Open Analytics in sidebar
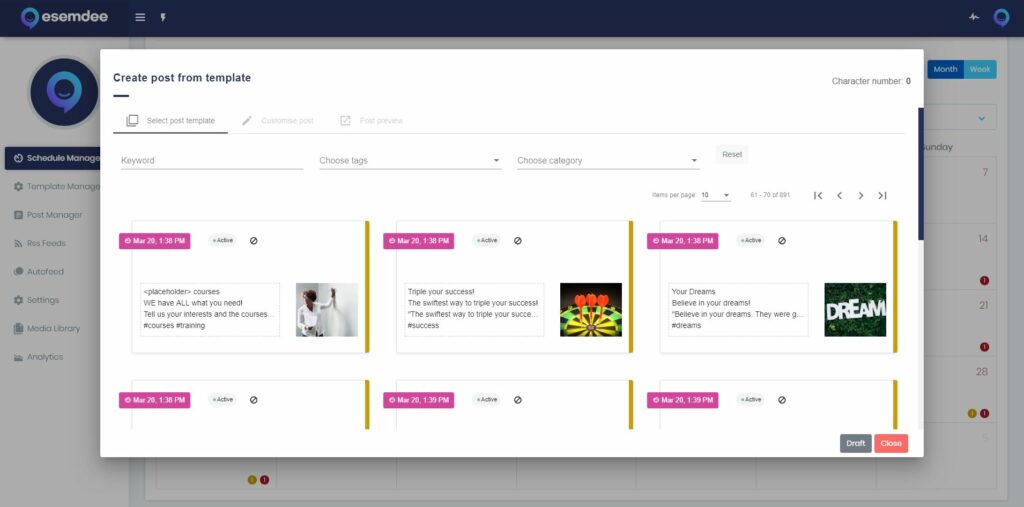Screen dimensions: 1024x507 point(38,357)
